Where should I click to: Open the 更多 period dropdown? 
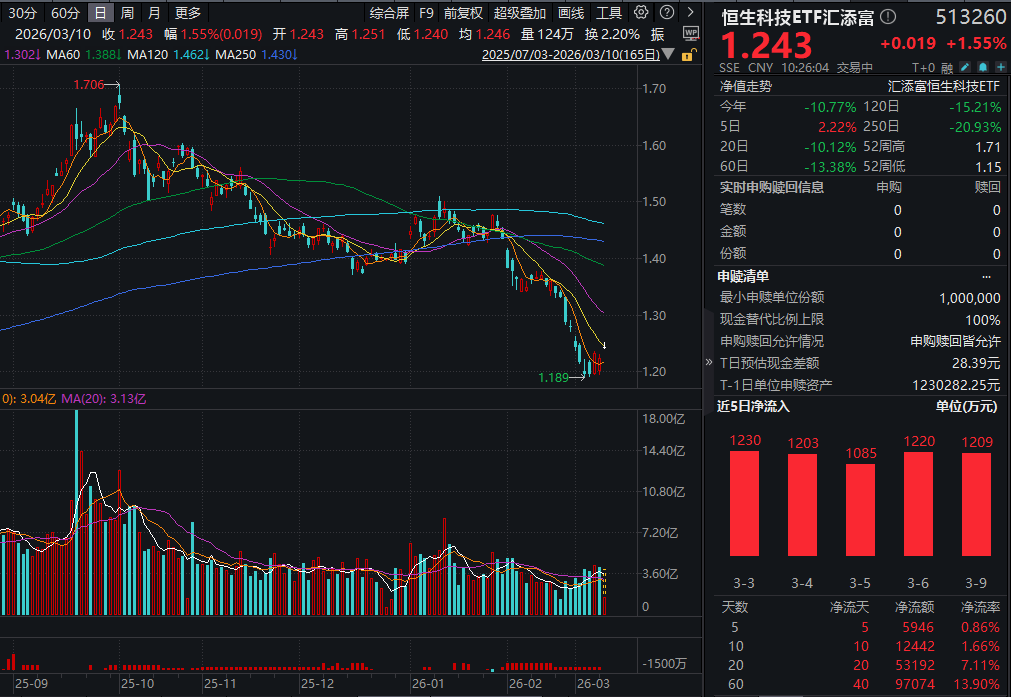[187, 13]
